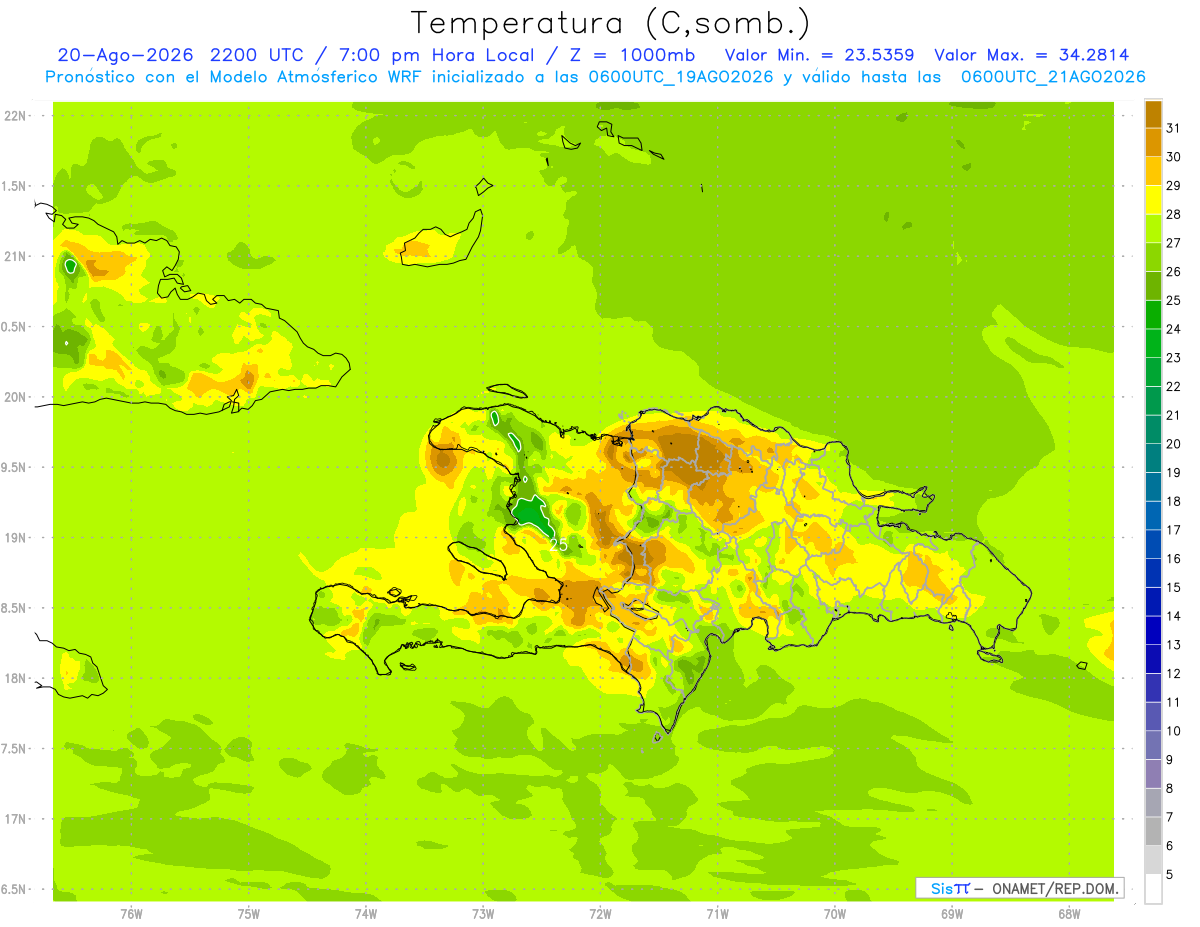Click the "76W" longitude label
Screen dimensions: 1200x927
click(x=131, y=913)
